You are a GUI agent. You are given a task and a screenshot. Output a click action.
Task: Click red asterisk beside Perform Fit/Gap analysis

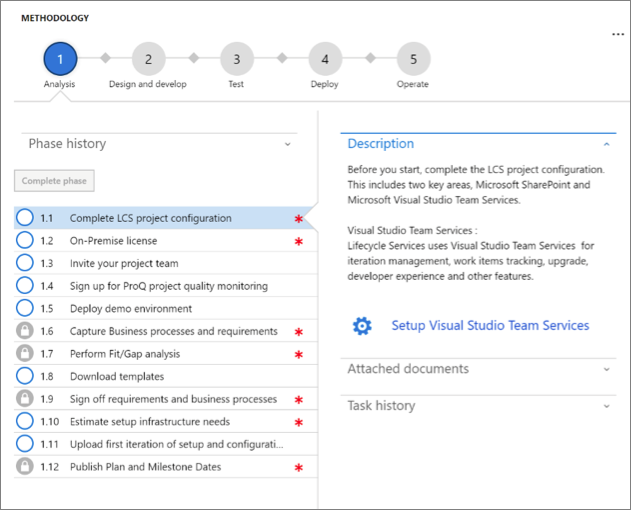point(299,354)
